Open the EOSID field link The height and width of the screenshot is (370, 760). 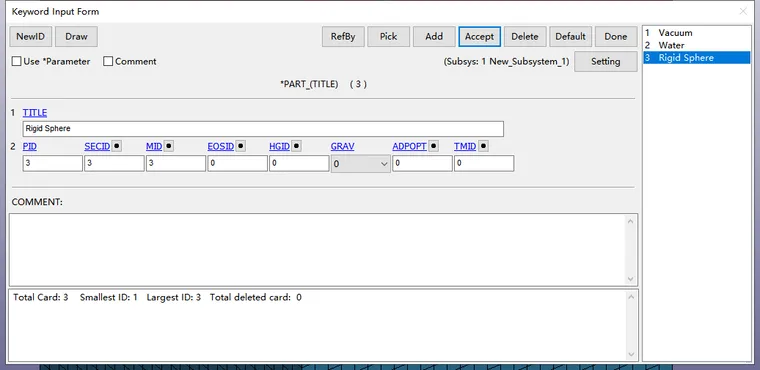point(221,146)
